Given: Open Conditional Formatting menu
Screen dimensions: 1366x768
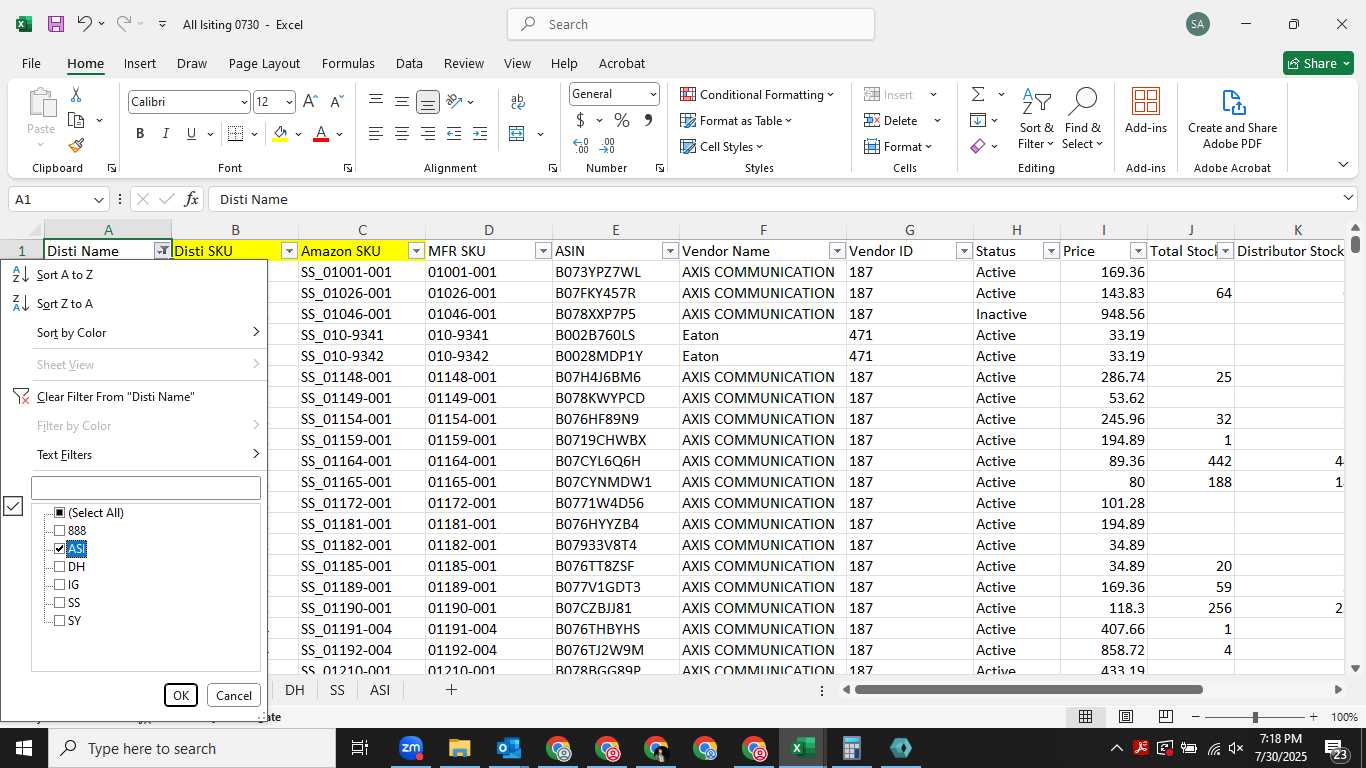Looking at the screenshot, I should click(757, 94).
